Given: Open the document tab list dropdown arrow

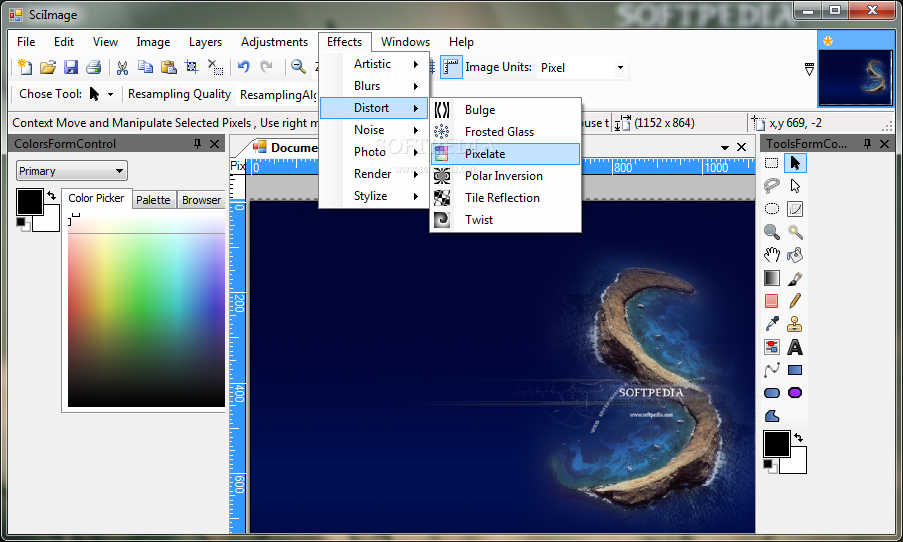Looking at the screenshot, I should [724, 147].
